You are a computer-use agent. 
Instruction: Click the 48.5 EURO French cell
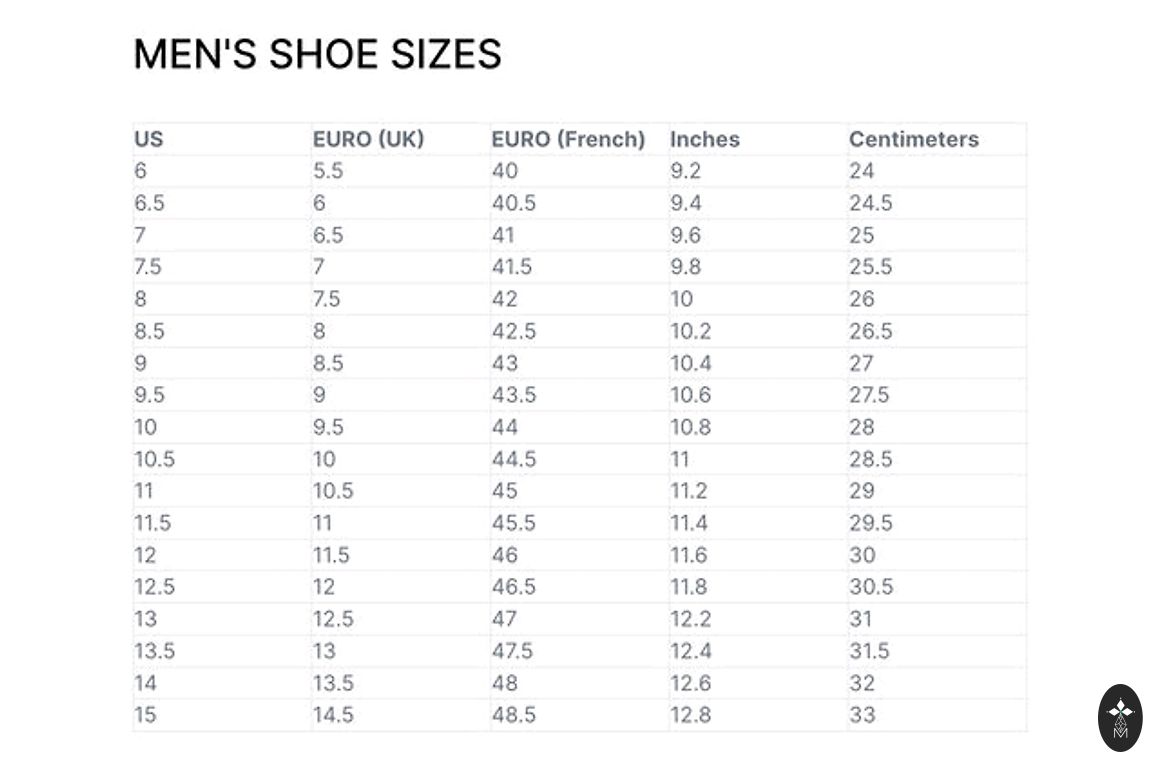click(514, 715)
